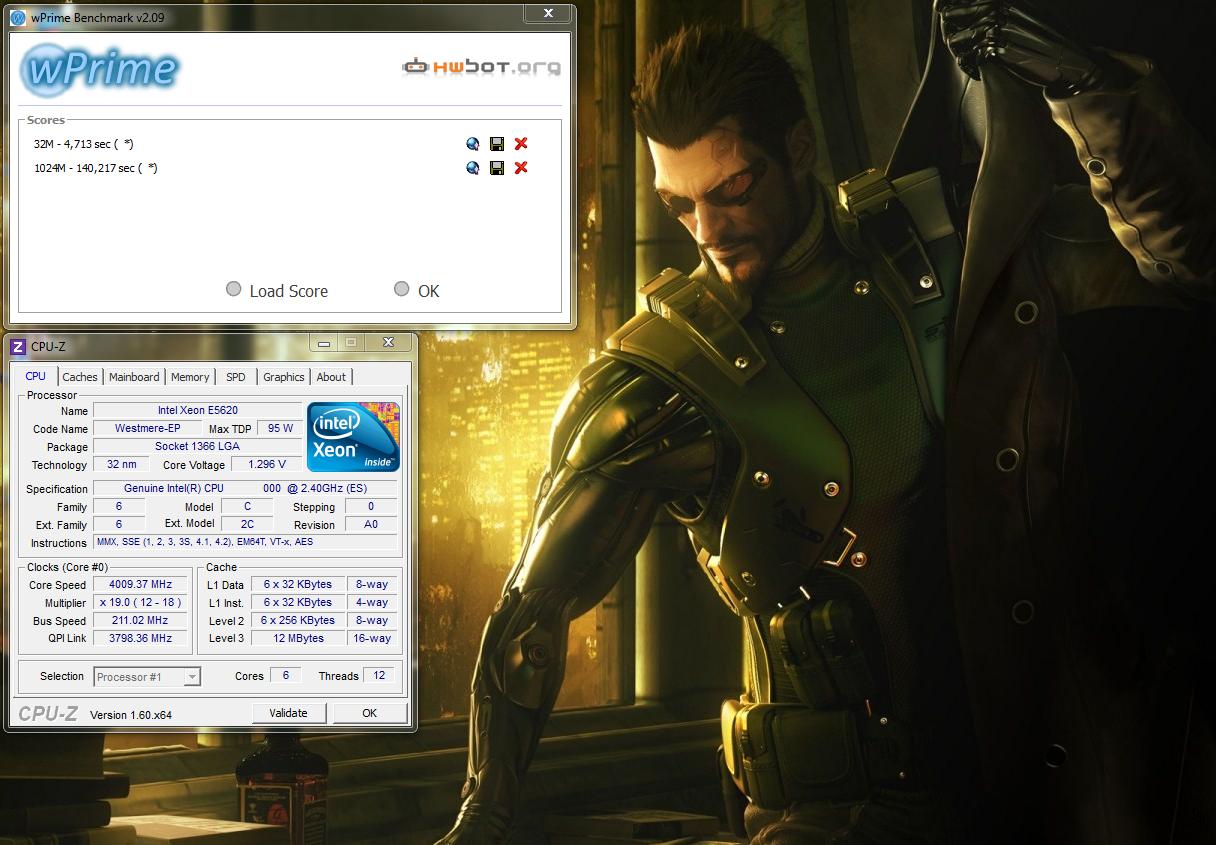Click the wPrime logo

(99, 68)
